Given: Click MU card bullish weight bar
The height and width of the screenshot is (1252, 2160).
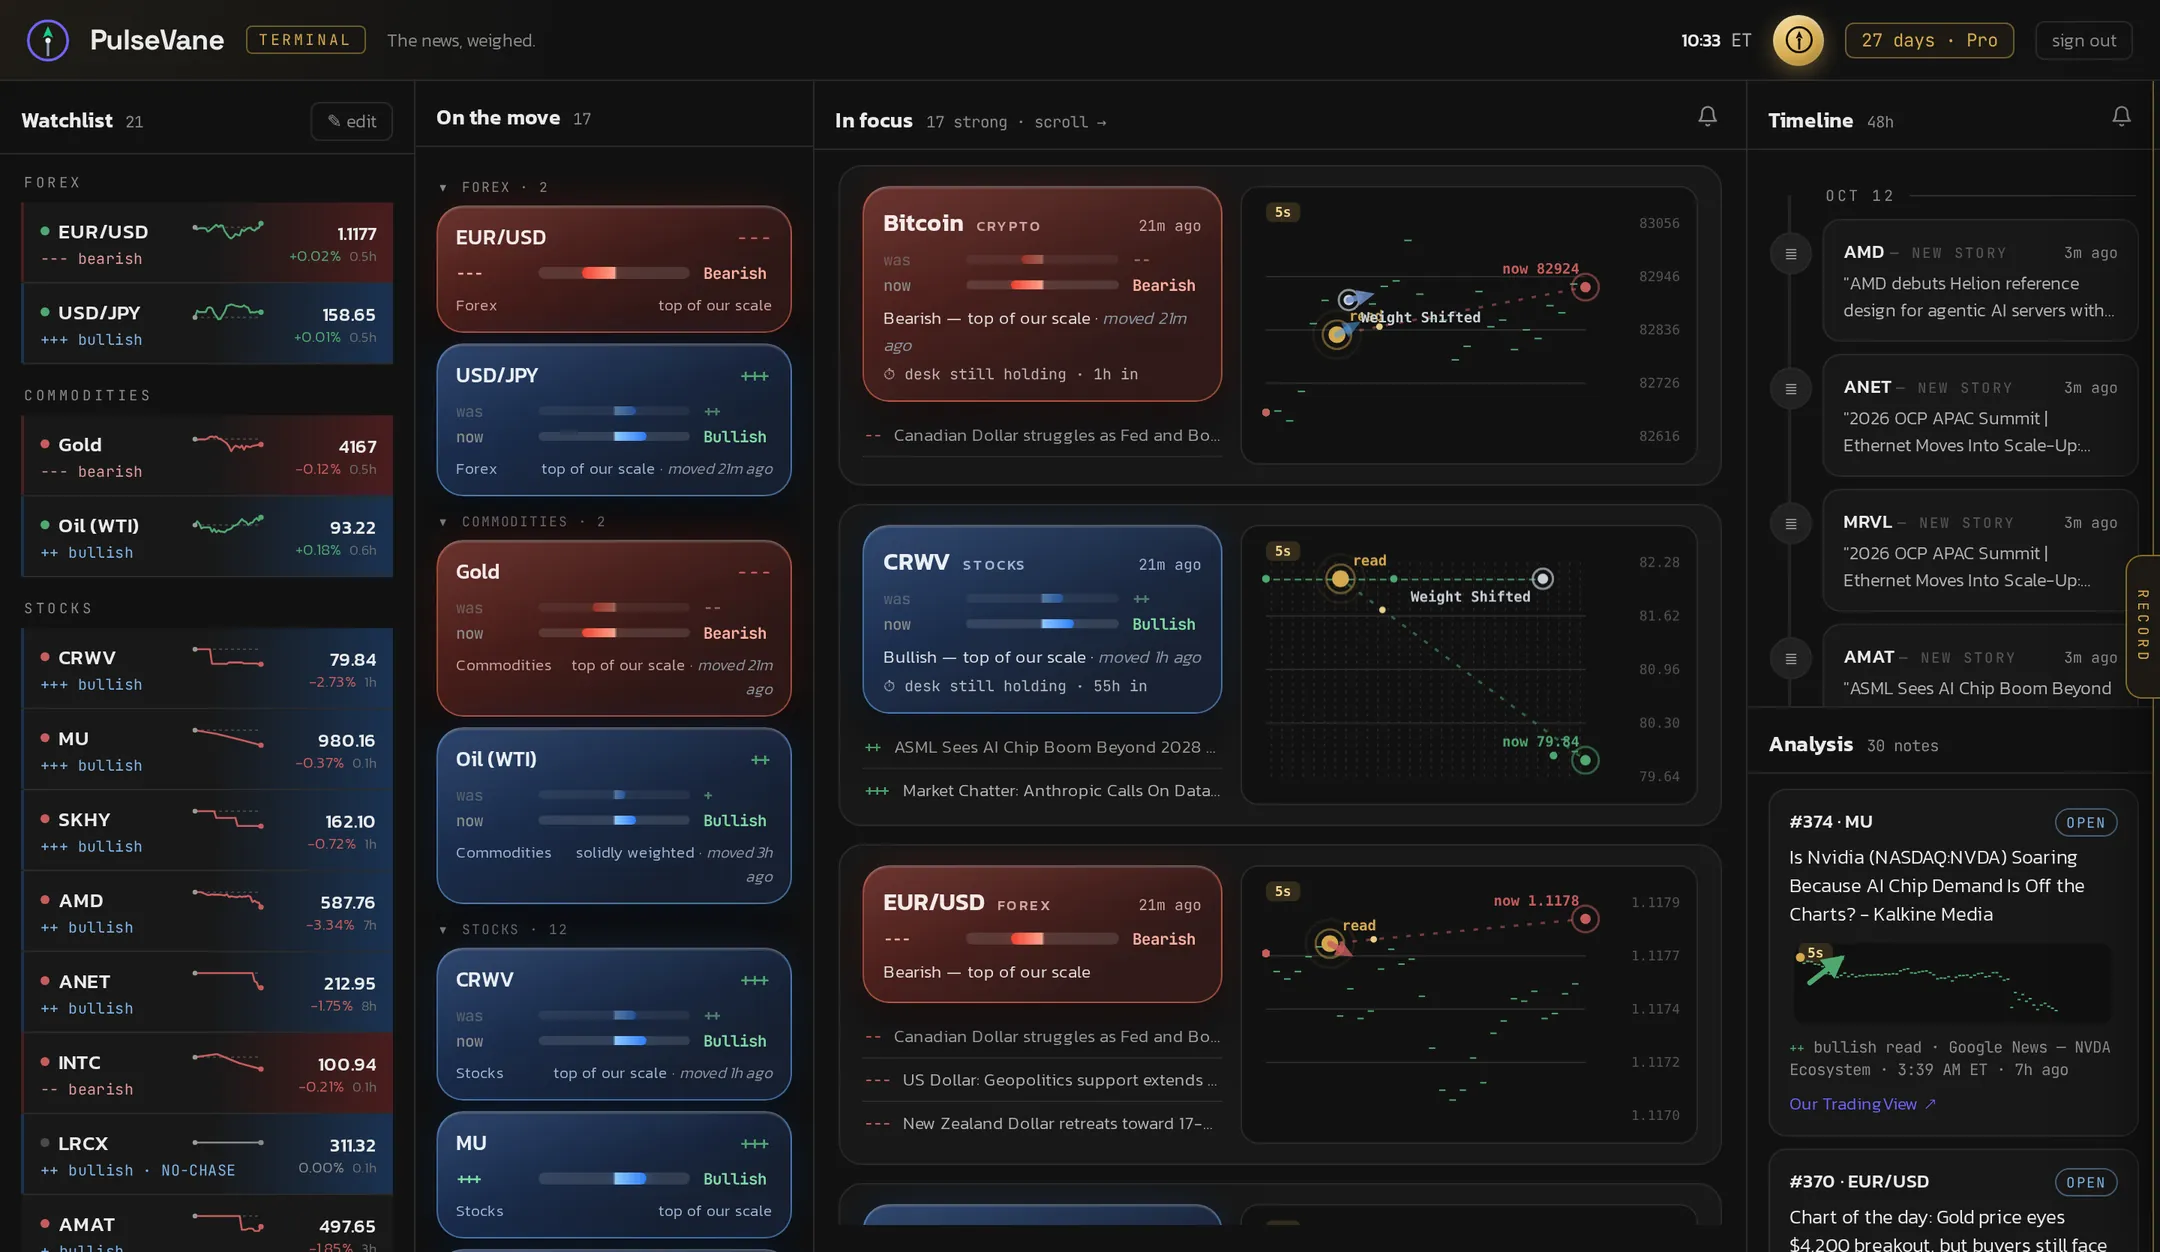Looking at the screenshot, I should (613, 1179).
